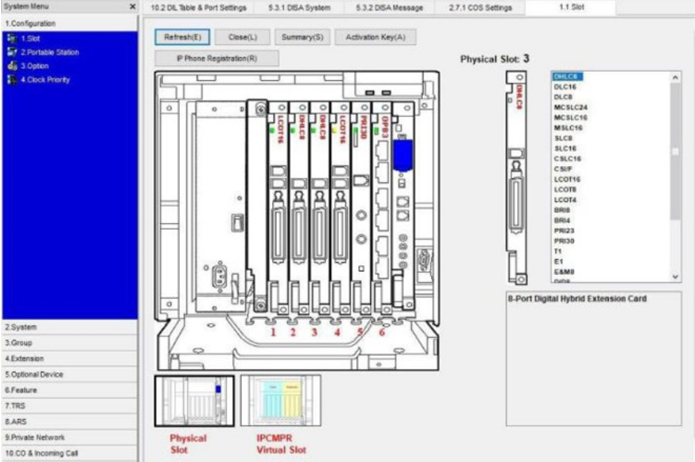Image resolution: width=695 pixels, height=462 pixels.
Task: Switch to 5.3.2 DISA Message tab
Action: (x=389, y=8)
